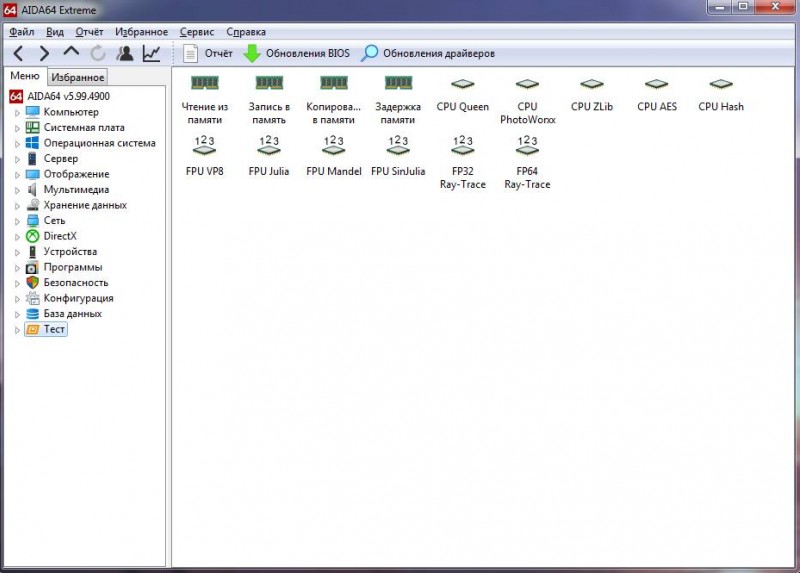The height and width of the screenshot is (573, 800).
Task: Click the greyed-out refresh icon
Action: click(98, 53)
